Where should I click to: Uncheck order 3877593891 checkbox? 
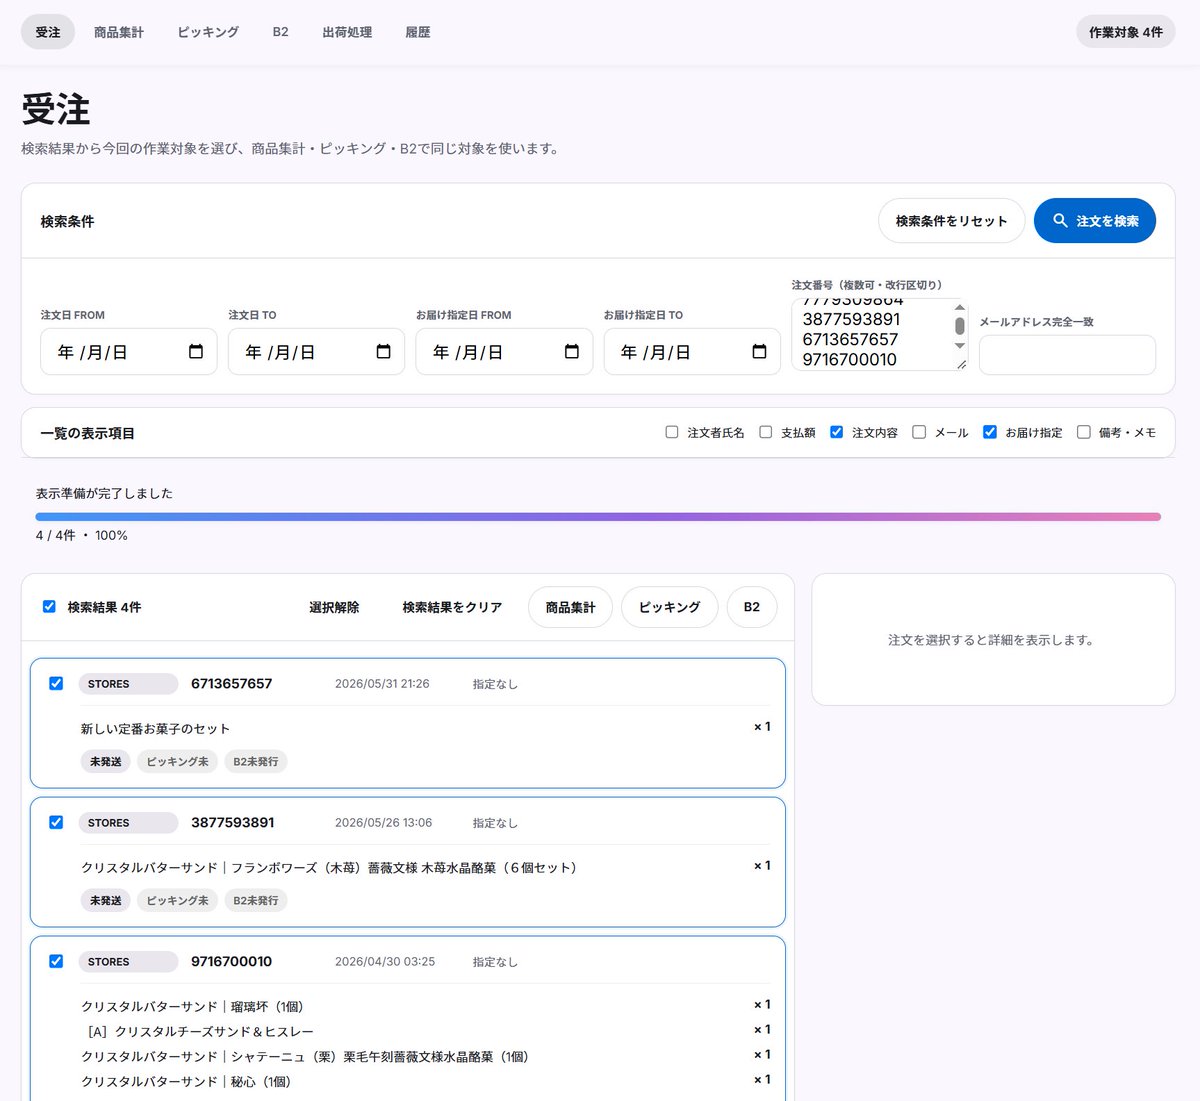(x=56, y=822)
